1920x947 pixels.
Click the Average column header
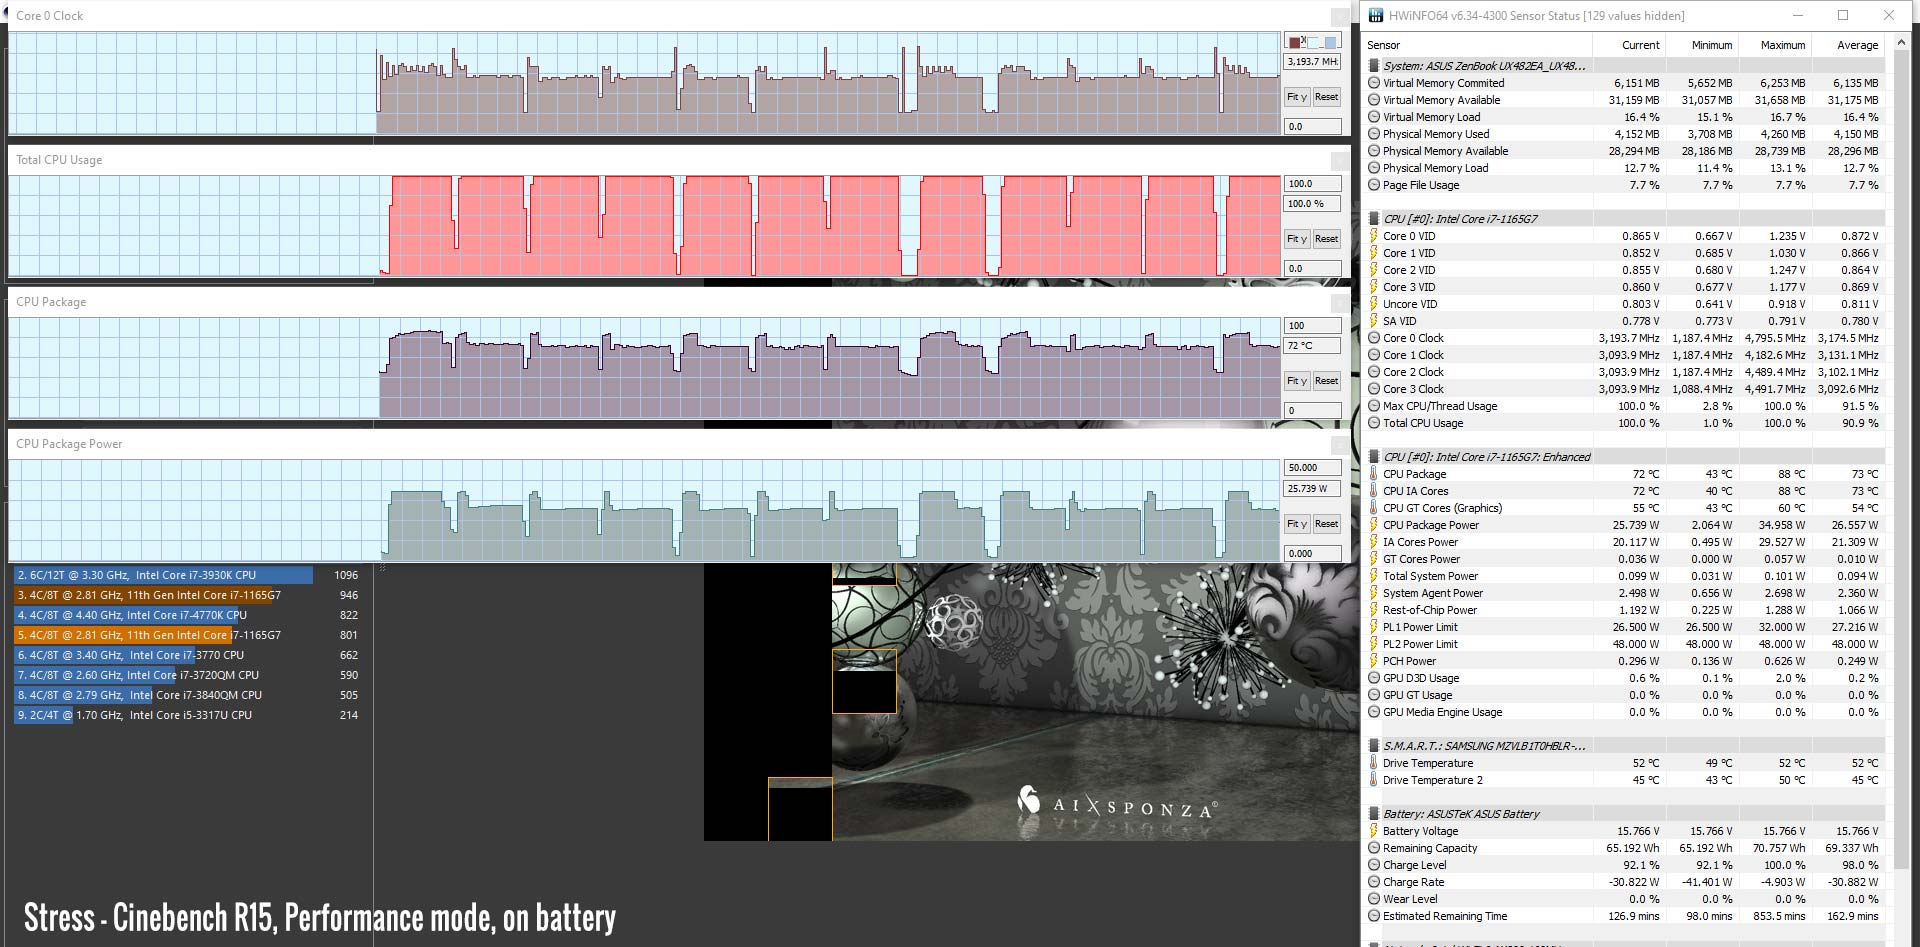[1848, 45]
